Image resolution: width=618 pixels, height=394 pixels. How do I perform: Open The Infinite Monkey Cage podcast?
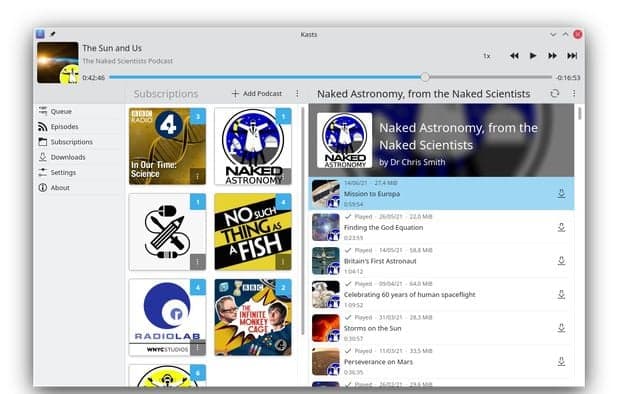253,317
